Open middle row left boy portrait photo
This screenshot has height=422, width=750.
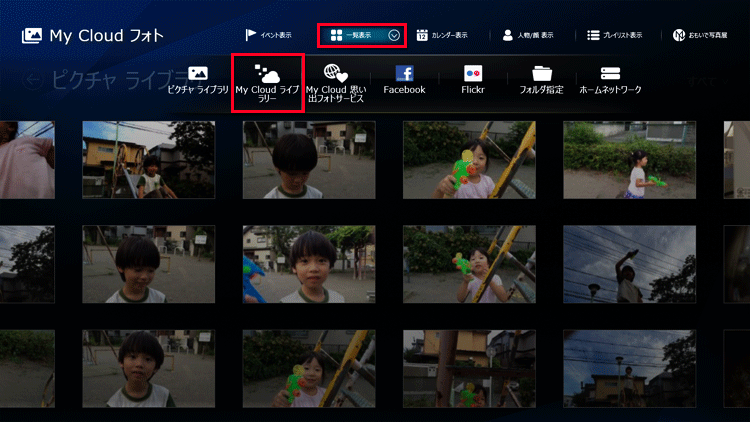pos(149,264)
